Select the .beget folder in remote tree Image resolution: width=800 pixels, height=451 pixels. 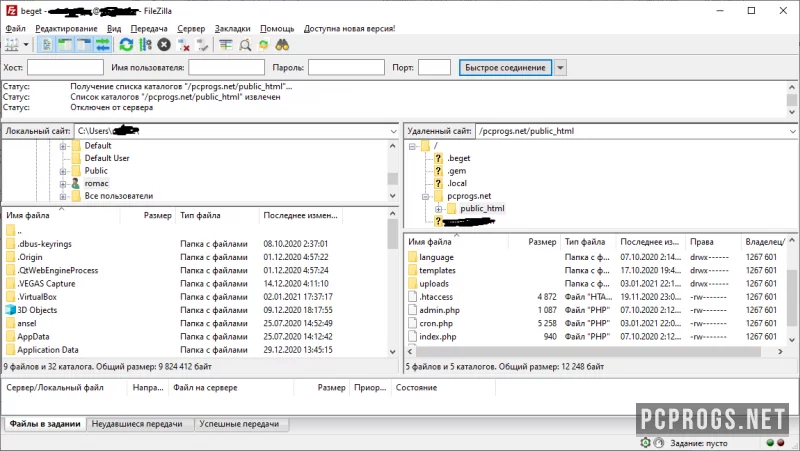coord(459,158)
